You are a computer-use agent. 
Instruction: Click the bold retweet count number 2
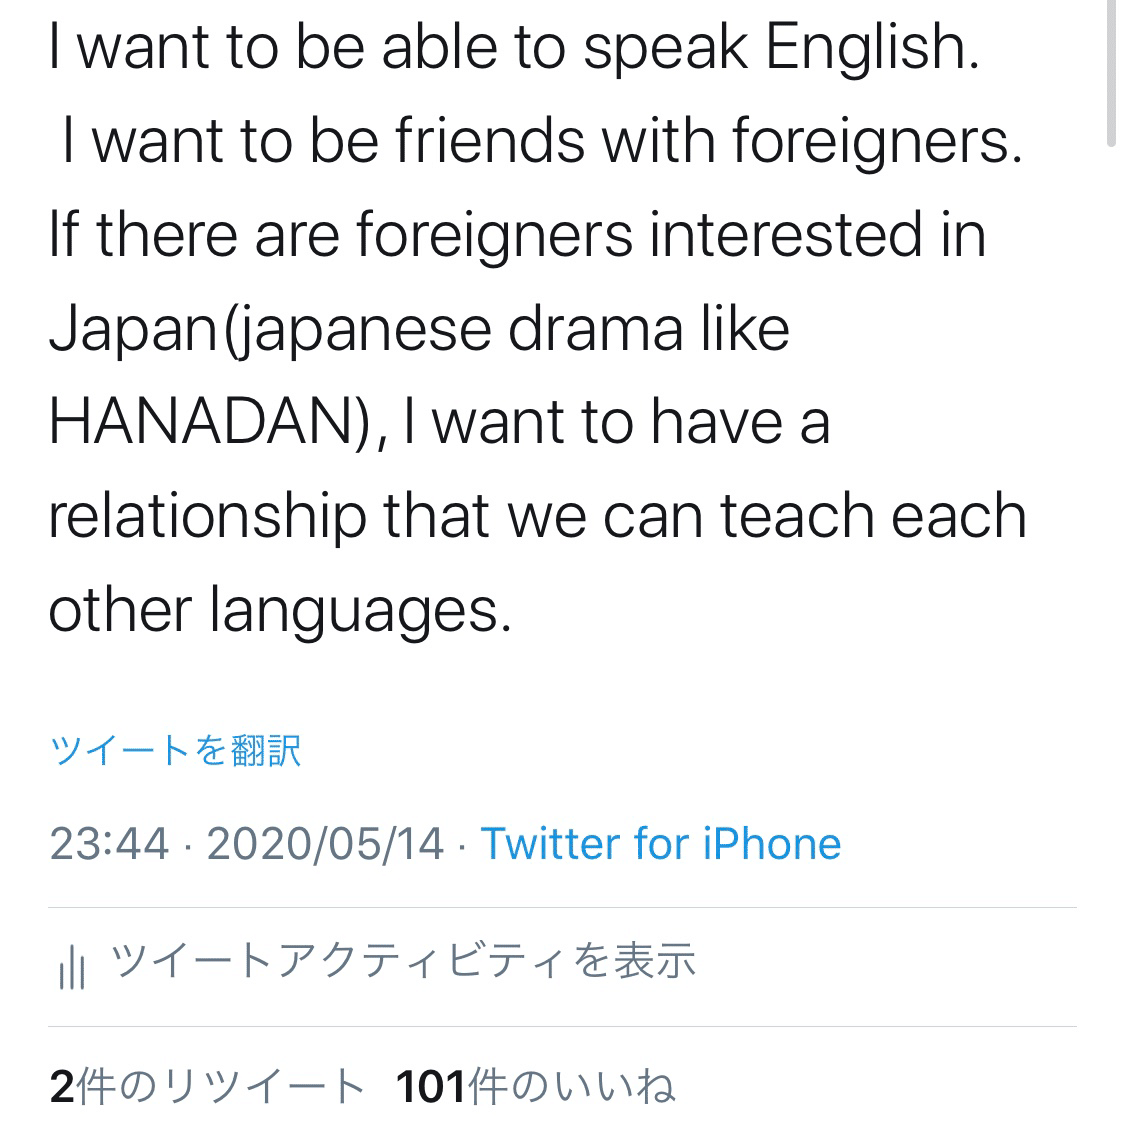pyautogui.click(x=62, y=1086)
